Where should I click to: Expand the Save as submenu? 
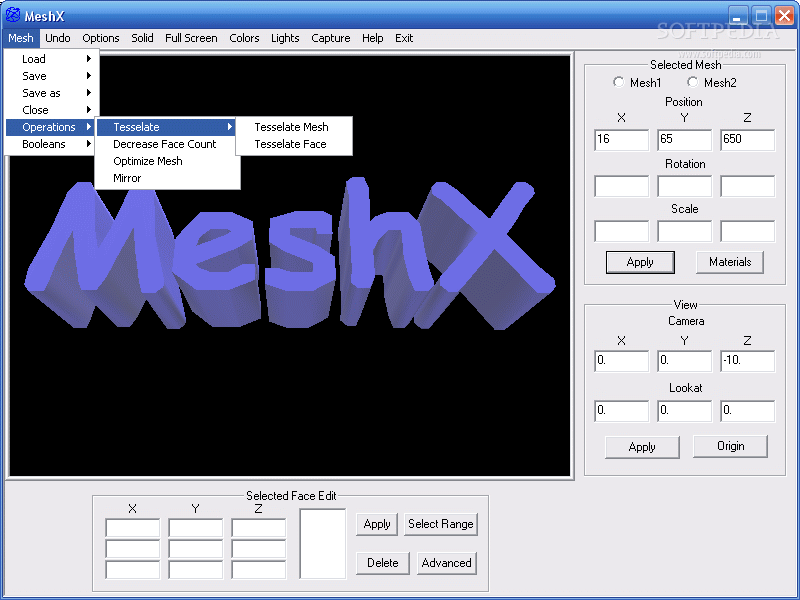(51, 93)
